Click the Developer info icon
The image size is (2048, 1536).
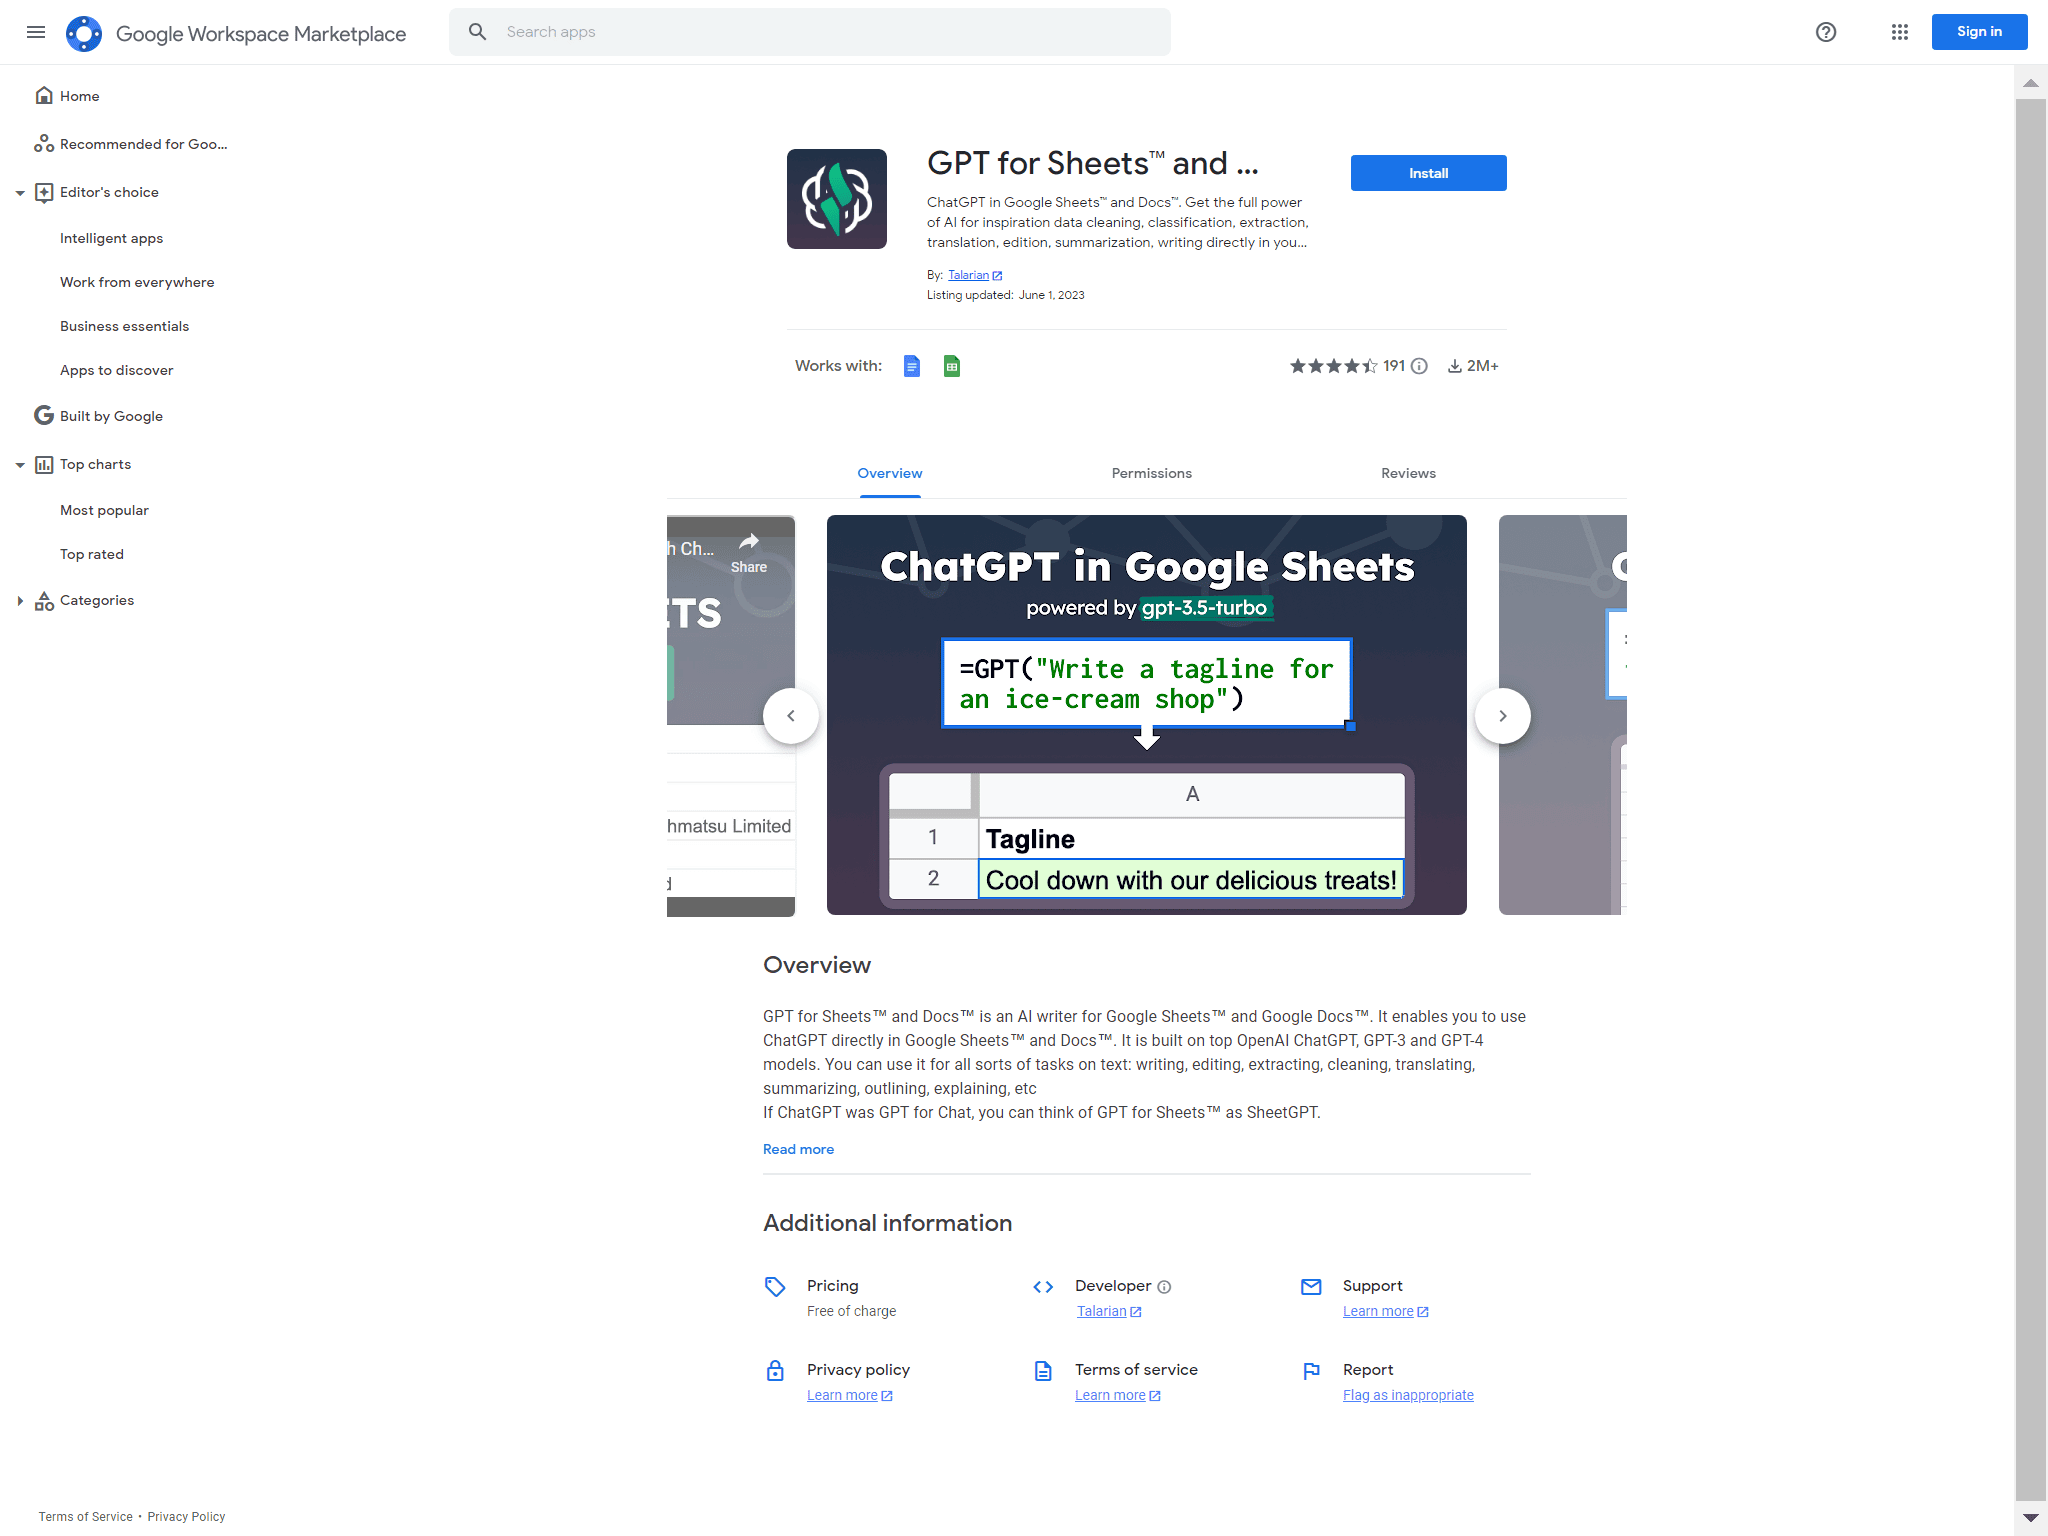point(1164,1287)
